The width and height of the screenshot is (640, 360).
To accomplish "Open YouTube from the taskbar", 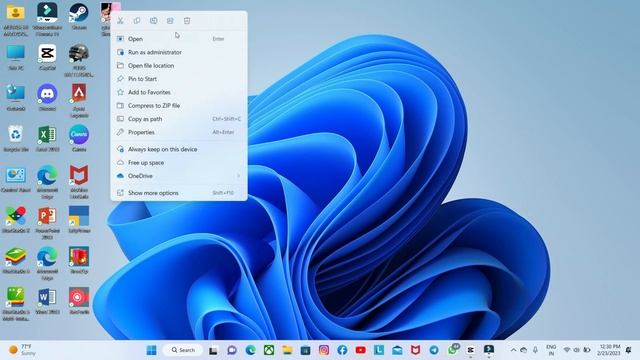I will pos(360,350).
